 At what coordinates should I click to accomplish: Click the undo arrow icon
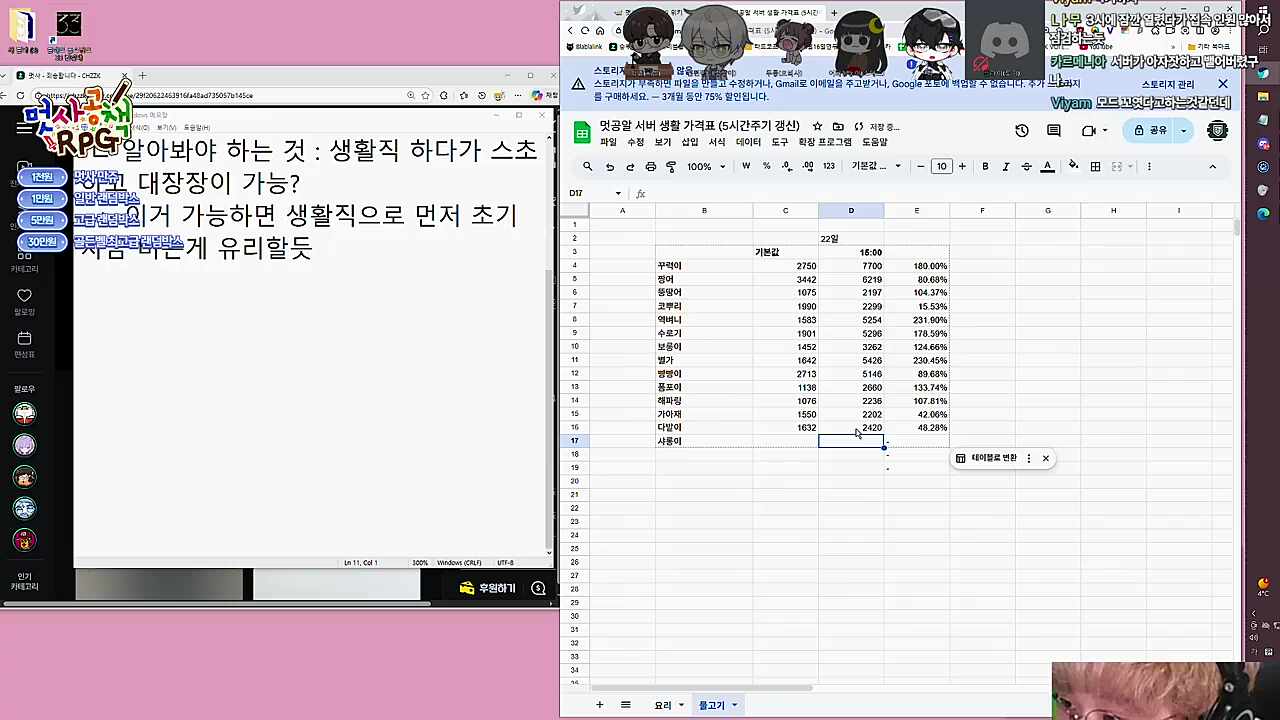(607, 166)
